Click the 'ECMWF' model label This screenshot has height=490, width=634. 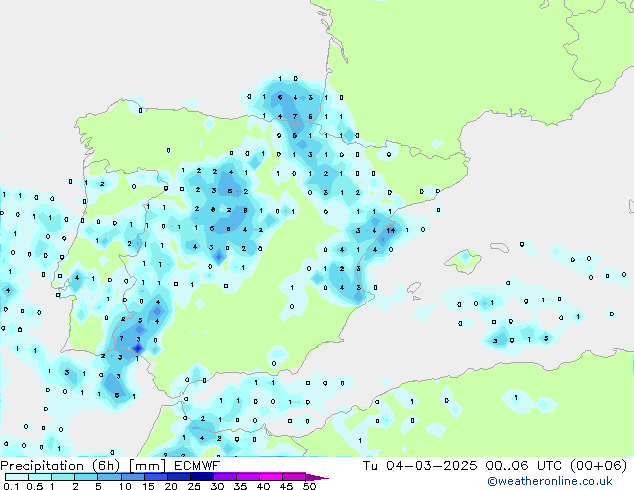[197, 466]
